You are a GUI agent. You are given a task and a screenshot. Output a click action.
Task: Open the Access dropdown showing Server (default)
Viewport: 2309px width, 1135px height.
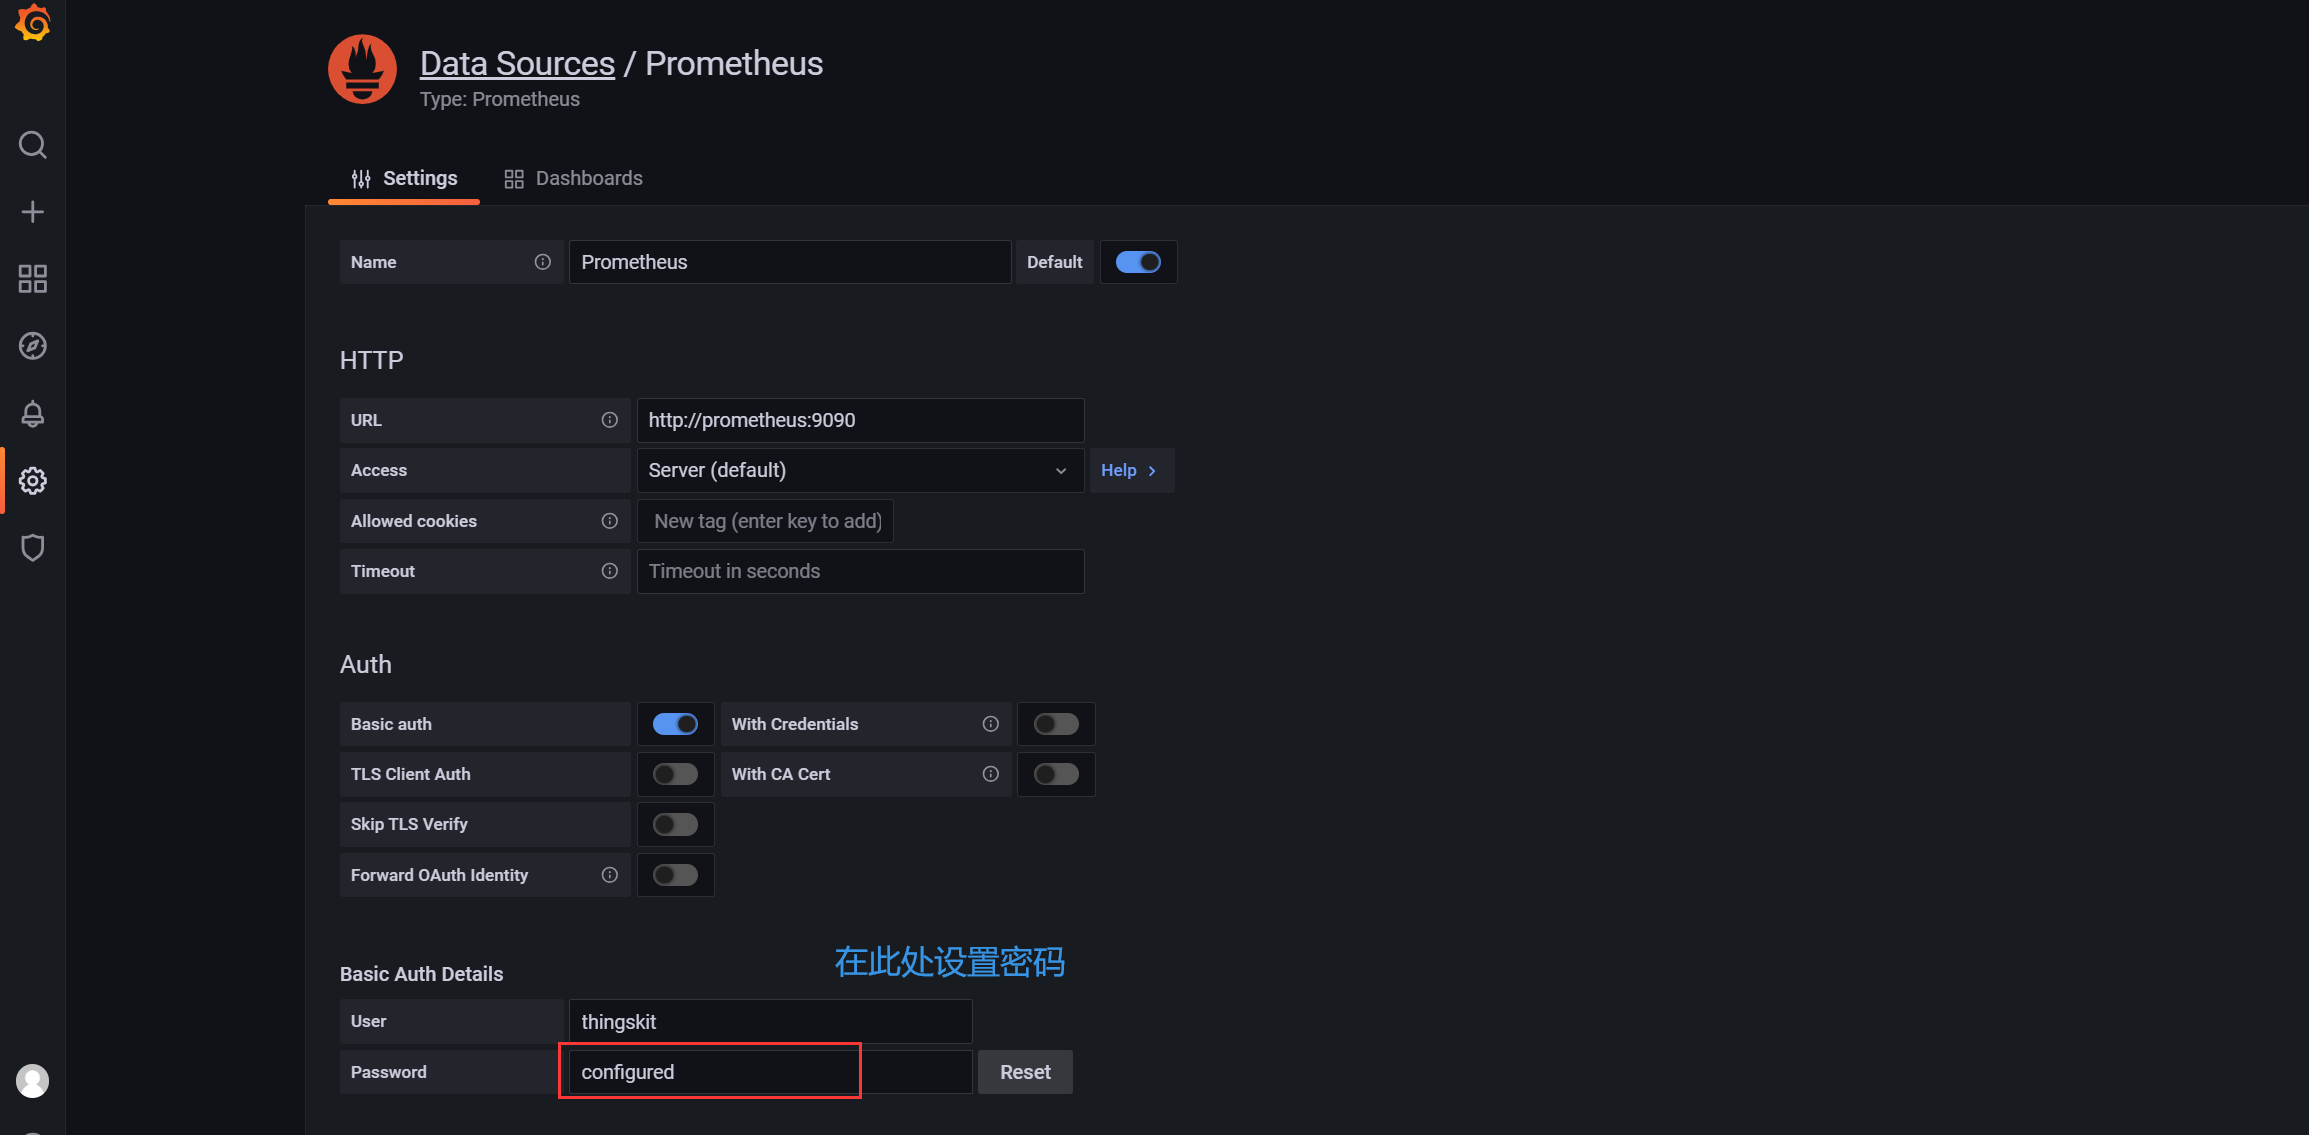click(x=860, y=470)
